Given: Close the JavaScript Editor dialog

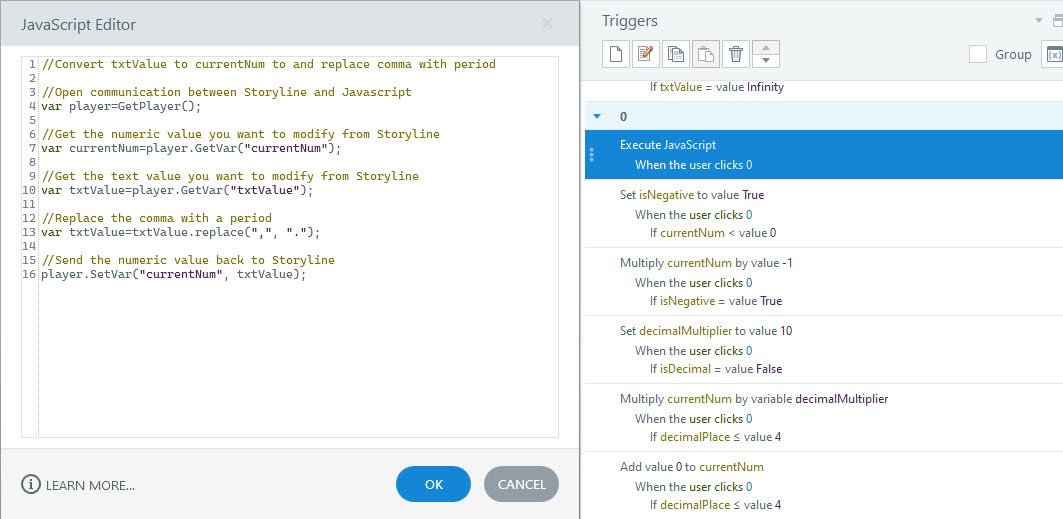Looking at the screenshot, I should point(547,24).
